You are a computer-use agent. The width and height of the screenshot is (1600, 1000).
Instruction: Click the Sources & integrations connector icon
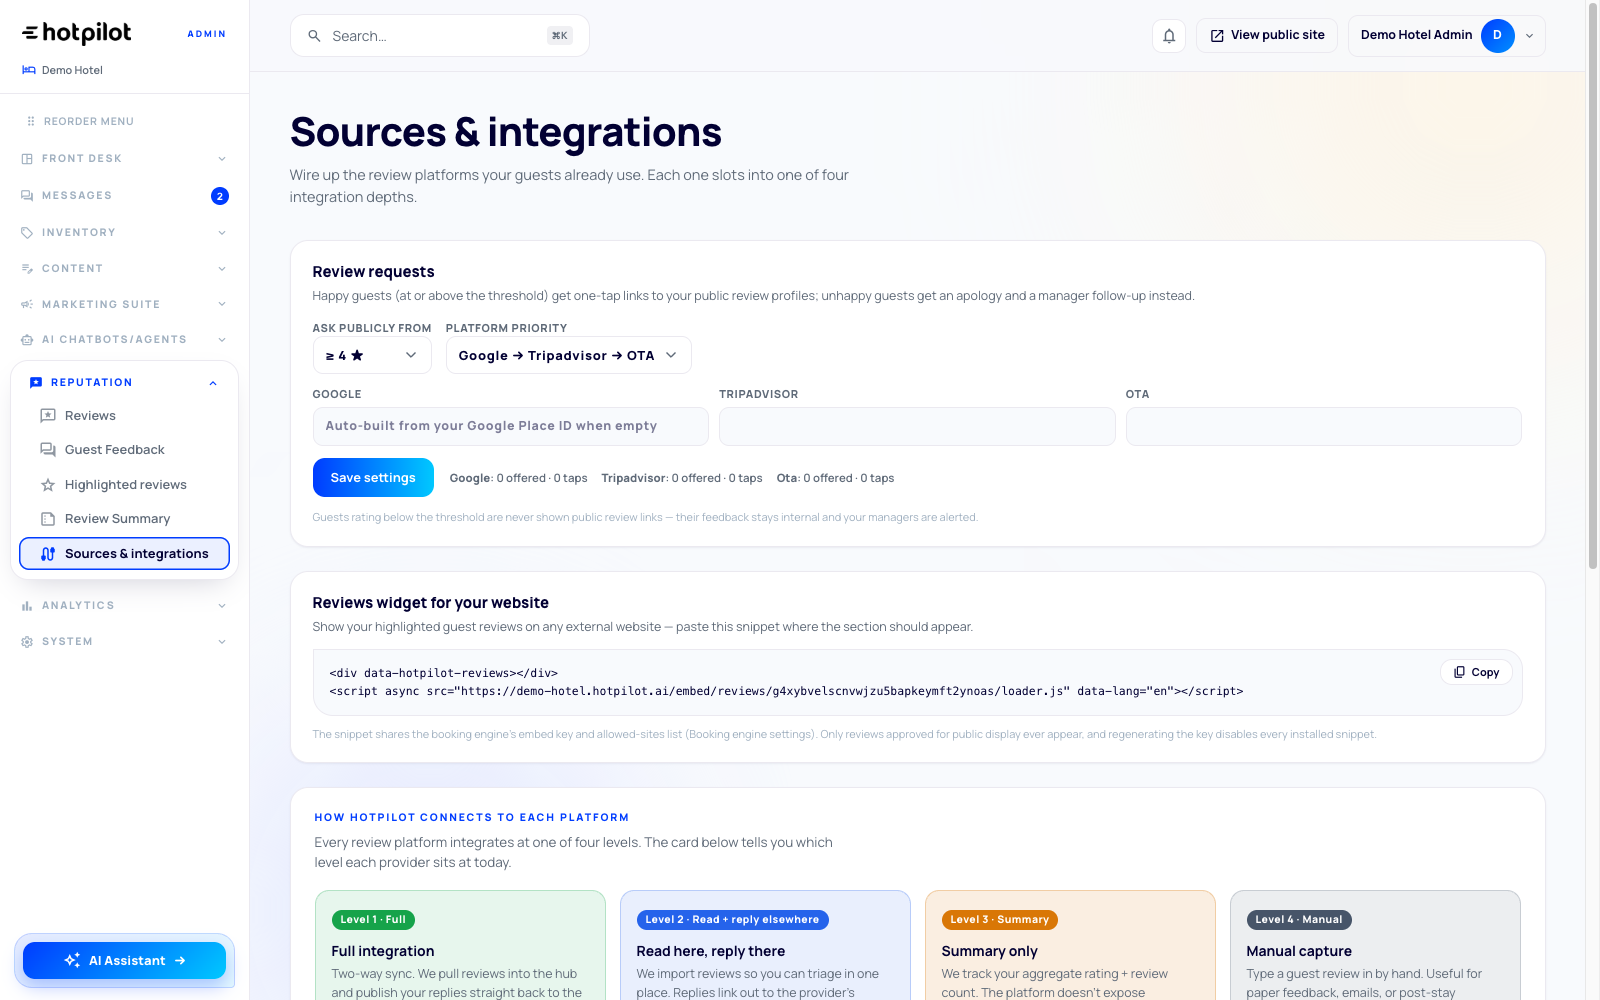(x=48, y=554)
